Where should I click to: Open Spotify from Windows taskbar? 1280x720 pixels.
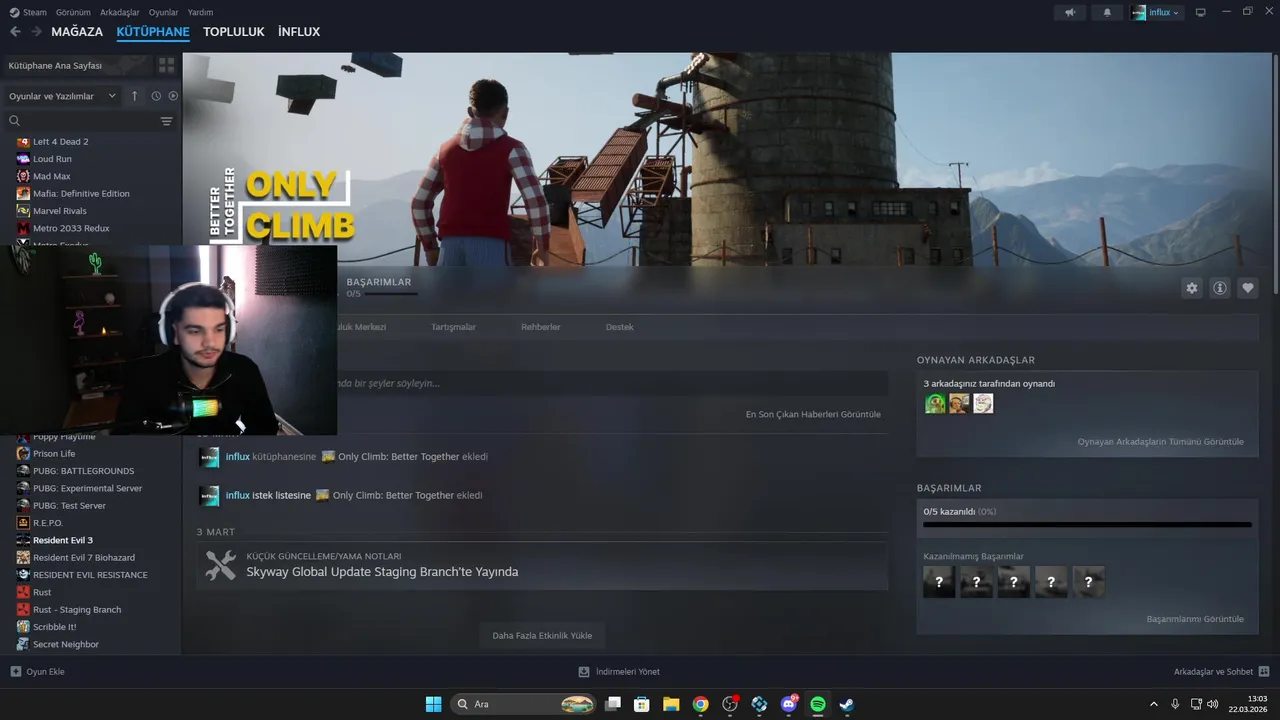818,704
